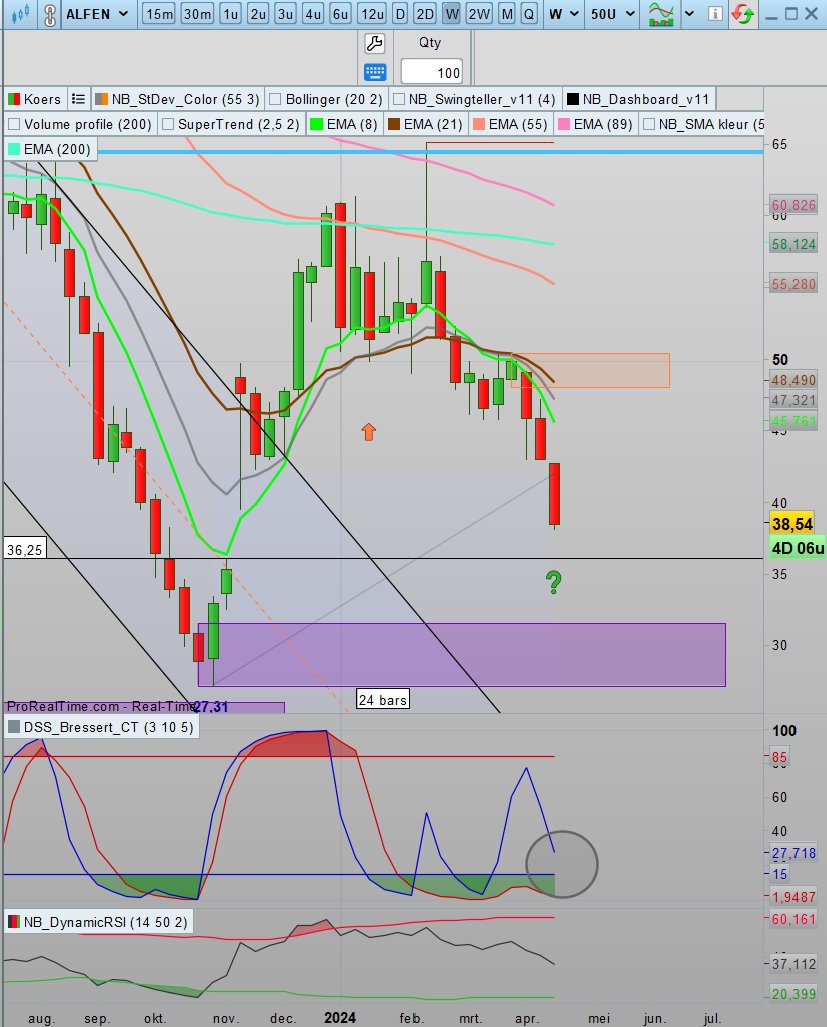Click the blue grid icon under the wrench
This screenshot has width=827, height=1027.
pyautogui.click(x=374, y=72)
